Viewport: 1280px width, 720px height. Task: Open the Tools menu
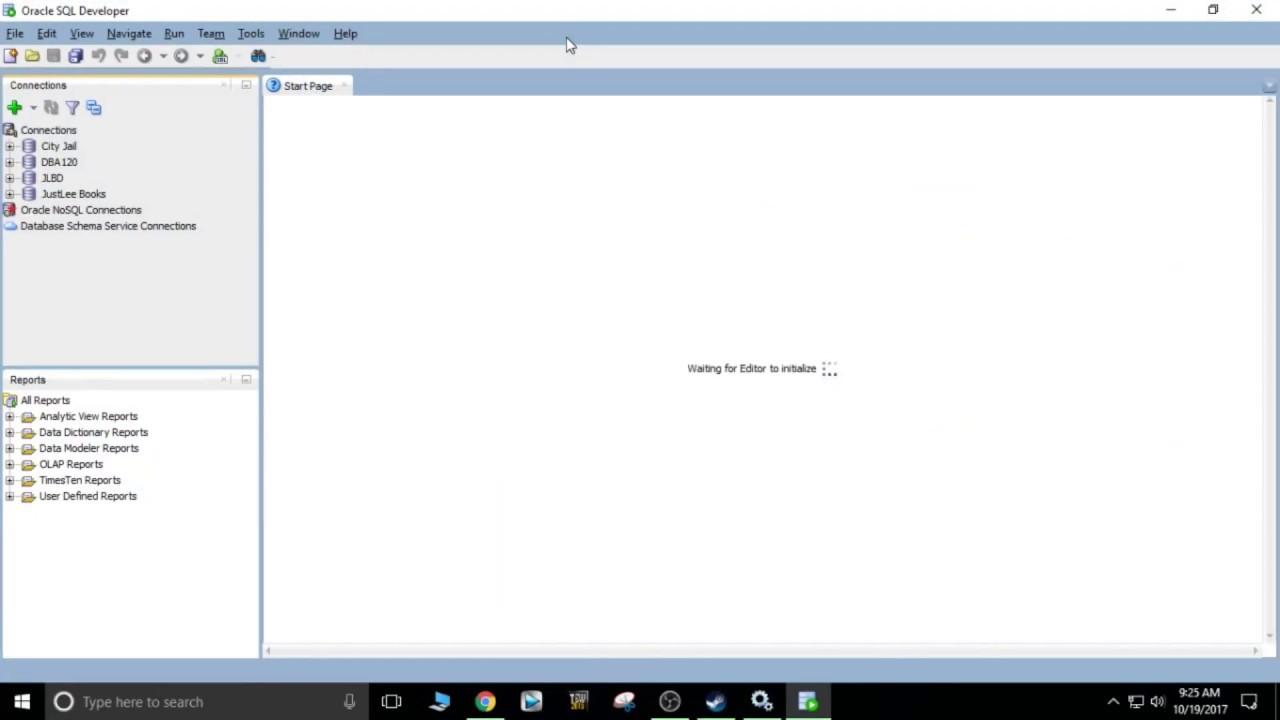pos(250,33)
